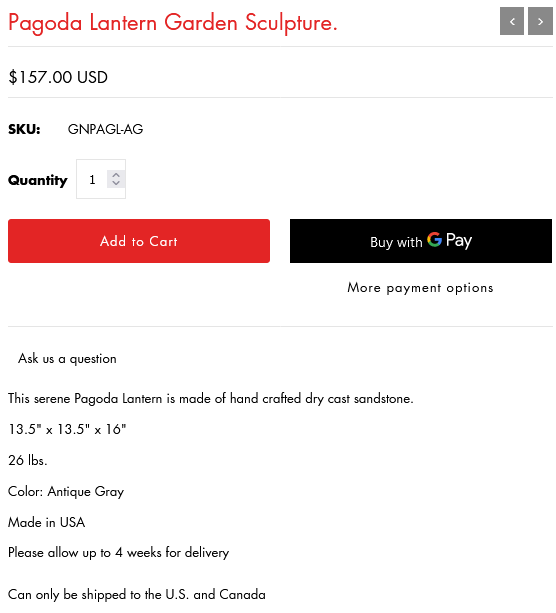Click the 13.5" x 13.5" x 16" dimensions
Image resolution: width=556 pixels, height=613 pixels.
click(67, 429)
